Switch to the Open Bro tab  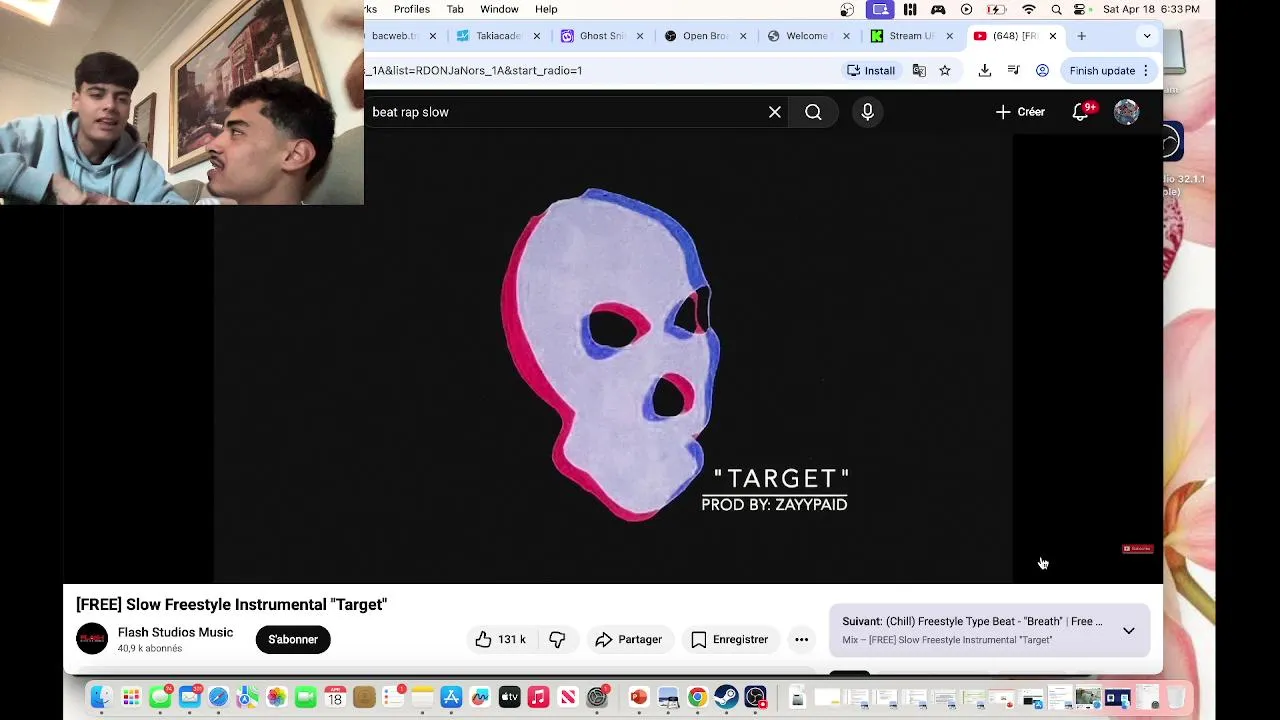[x=705, y=36]
